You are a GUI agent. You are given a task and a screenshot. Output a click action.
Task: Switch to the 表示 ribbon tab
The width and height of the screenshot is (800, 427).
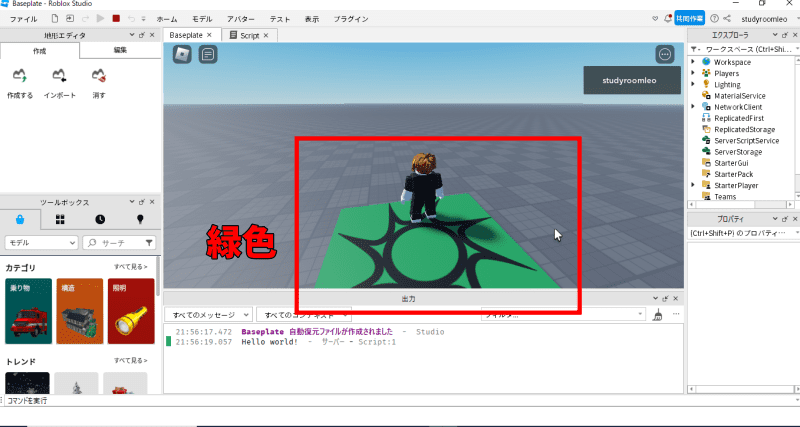point(312,19)
